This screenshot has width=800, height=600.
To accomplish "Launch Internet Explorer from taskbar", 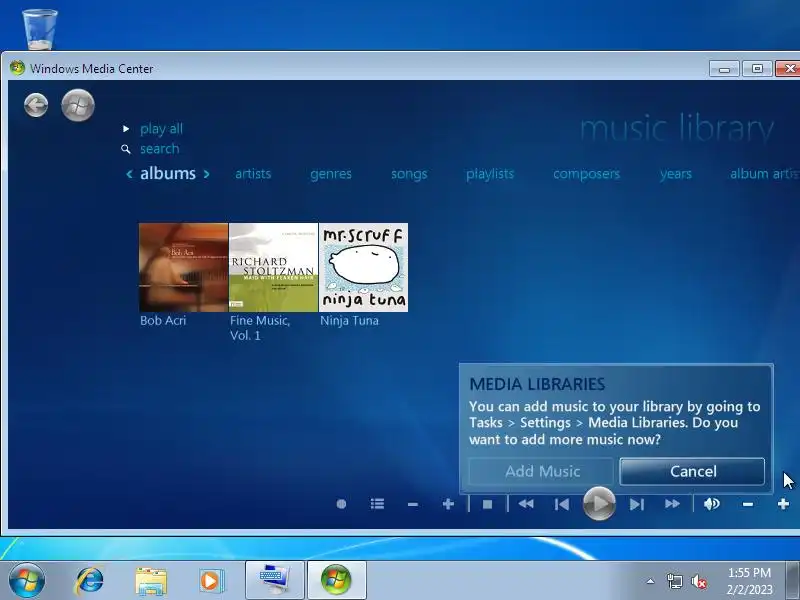I will click(x=90, y=580).
